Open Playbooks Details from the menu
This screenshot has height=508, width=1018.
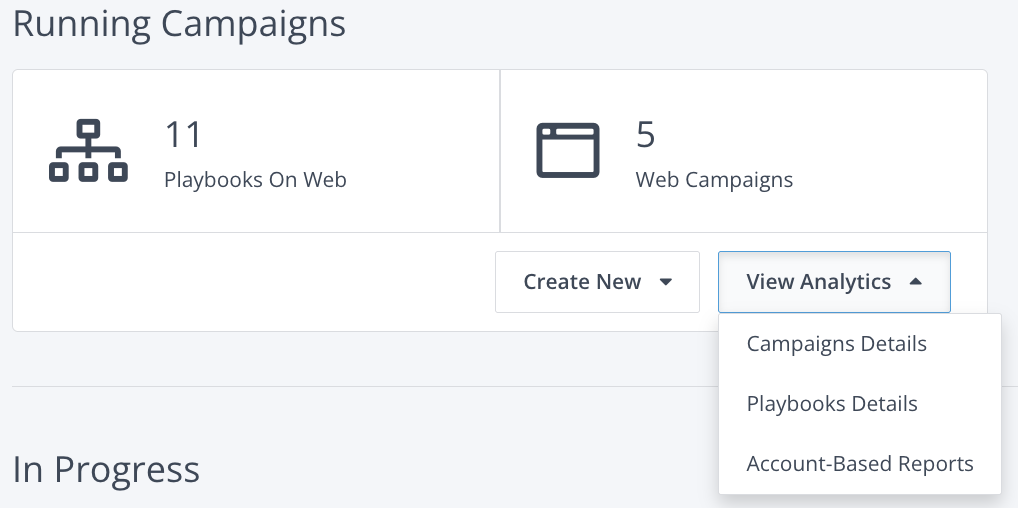pyautogui.click(x=832, y=404)
